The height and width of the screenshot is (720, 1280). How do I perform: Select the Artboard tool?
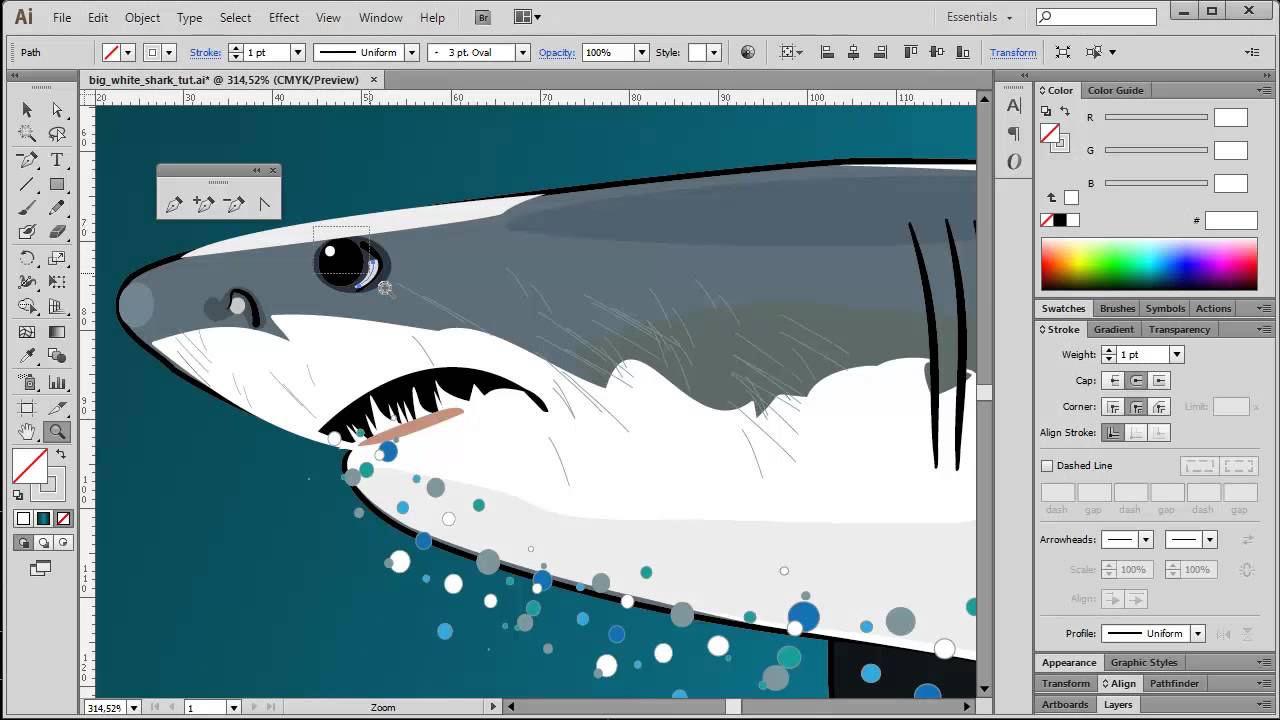click(27, 407)
